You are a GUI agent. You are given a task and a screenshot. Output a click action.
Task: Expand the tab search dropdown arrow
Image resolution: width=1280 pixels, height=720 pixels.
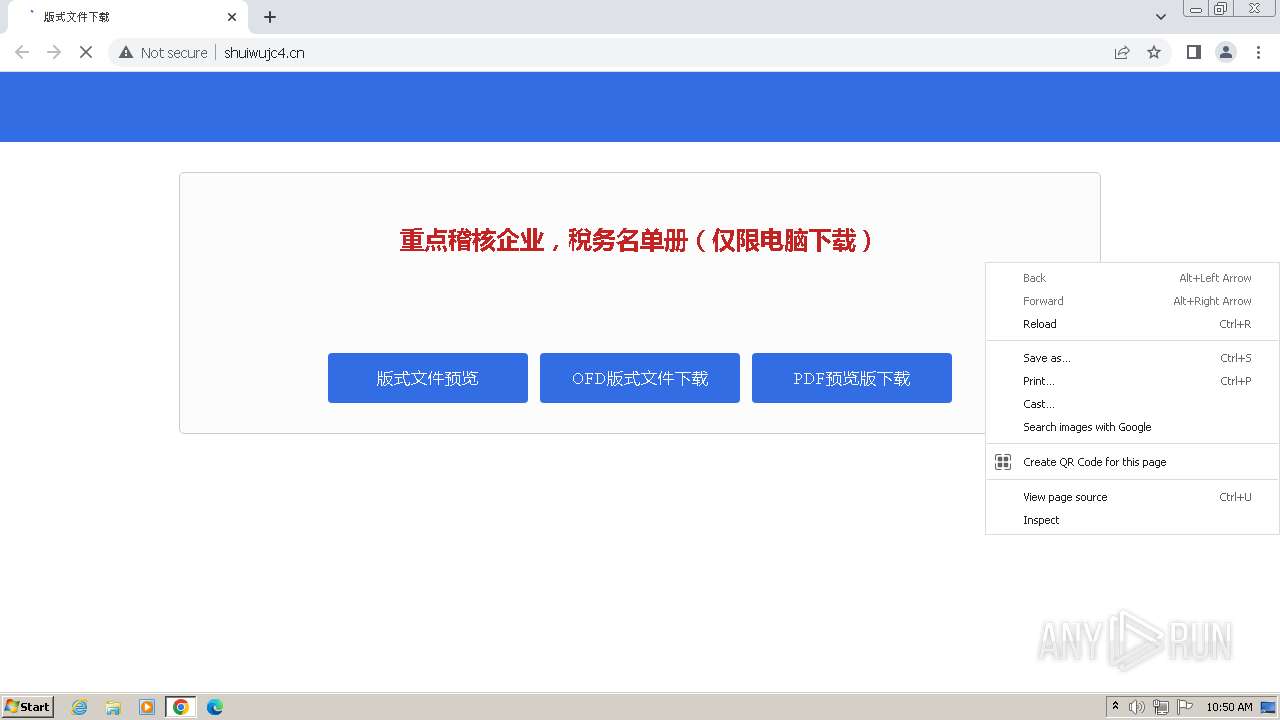coord(1161,17)
